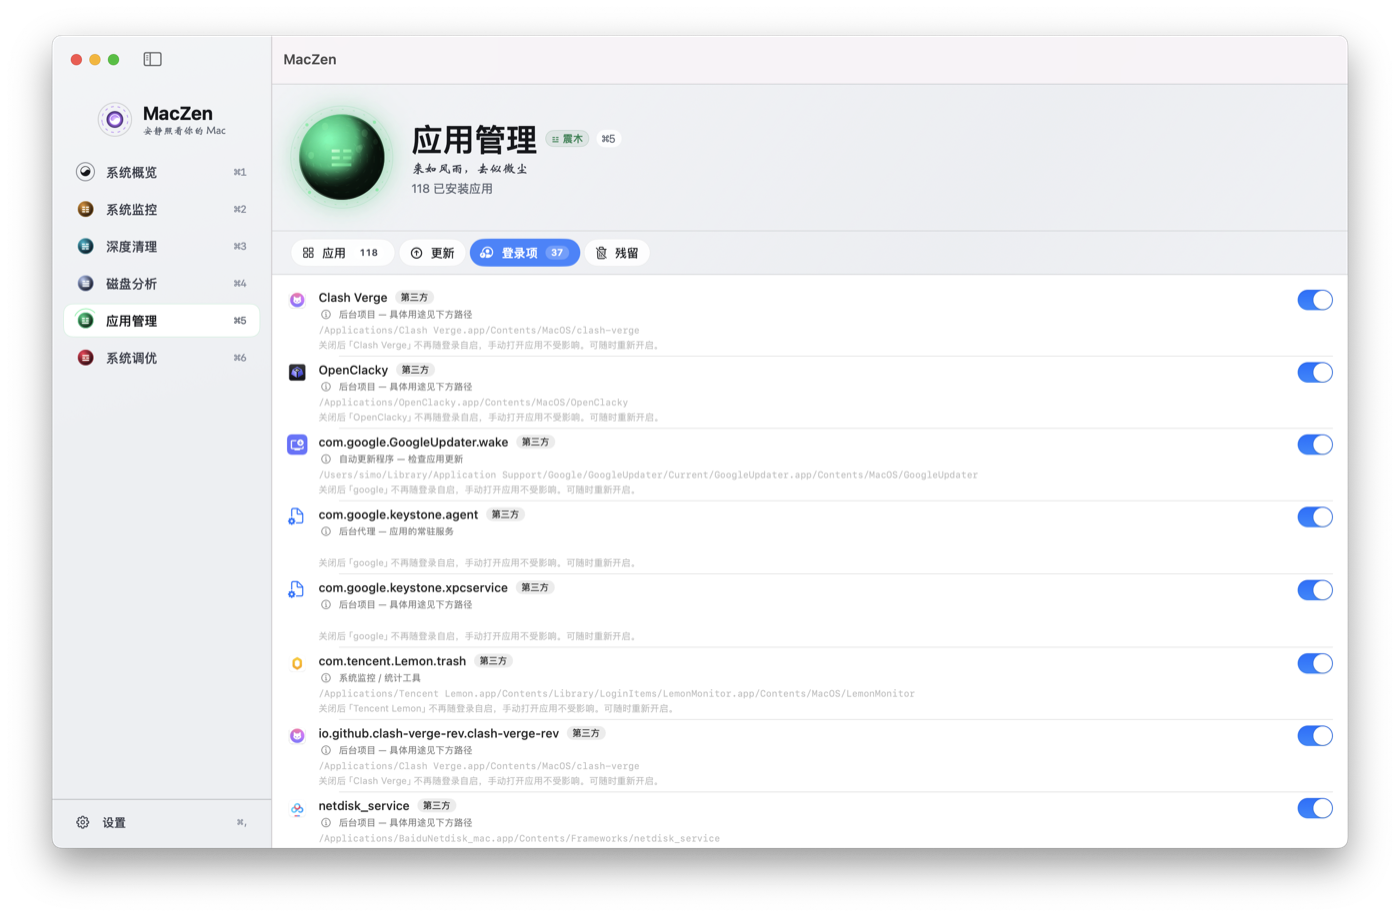This screenshot has width=1400, height=917.
Task: Click the 系统概览 sidebar icon
Action: coord(86,172)
